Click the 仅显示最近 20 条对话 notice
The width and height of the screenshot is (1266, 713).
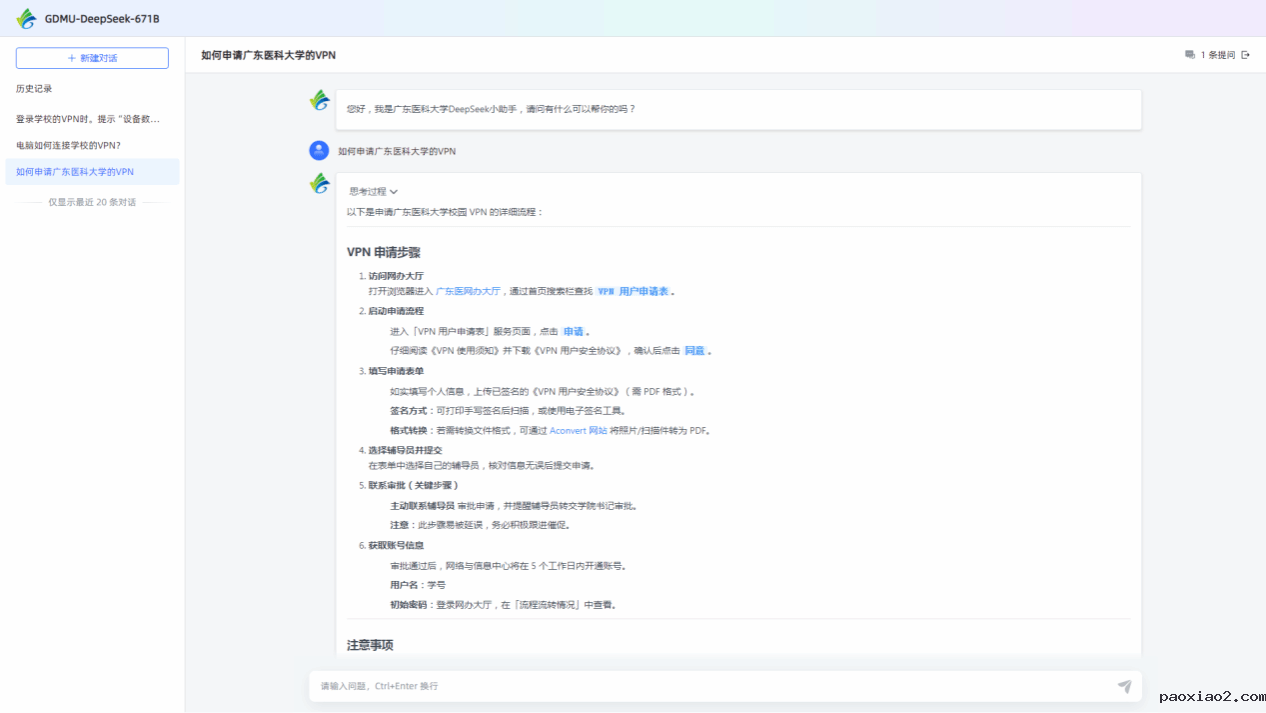[92, 202]
